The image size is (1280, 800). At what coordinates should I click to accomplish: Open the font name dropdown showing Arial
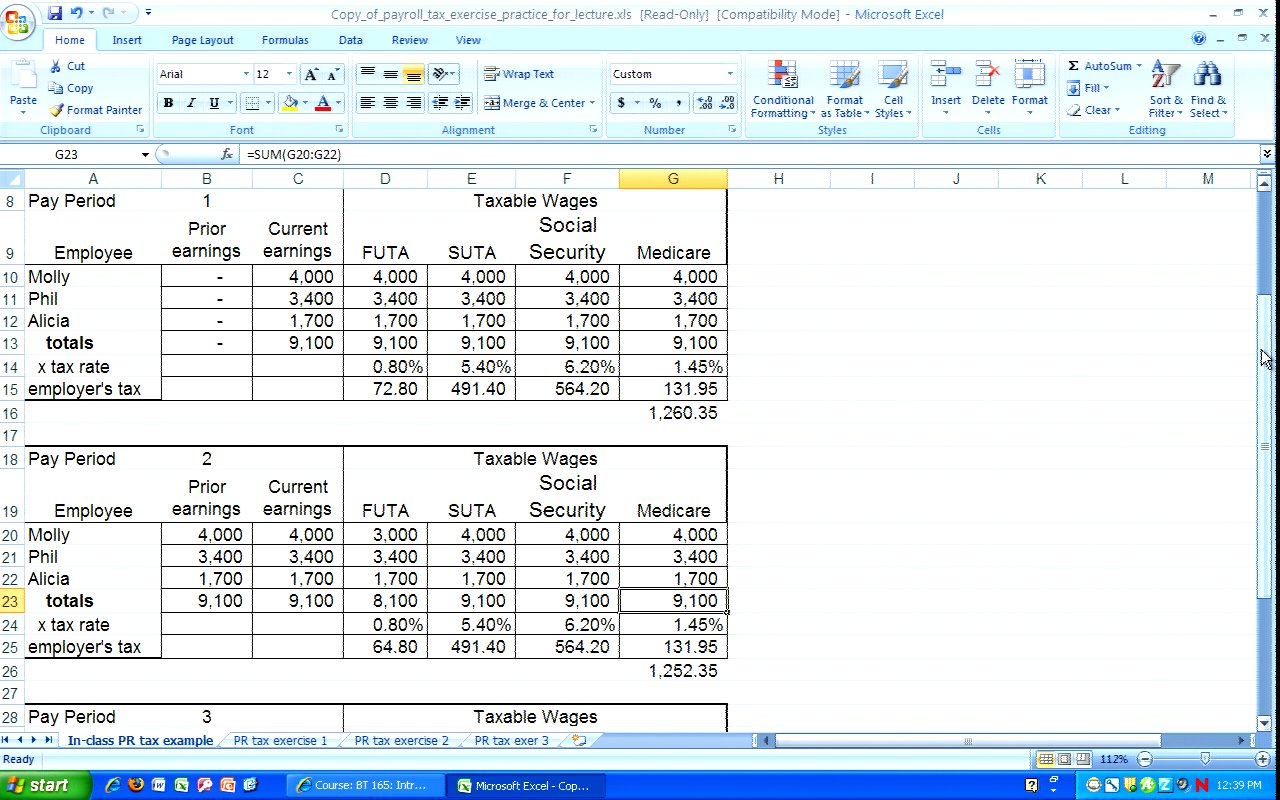click(246, 75)
